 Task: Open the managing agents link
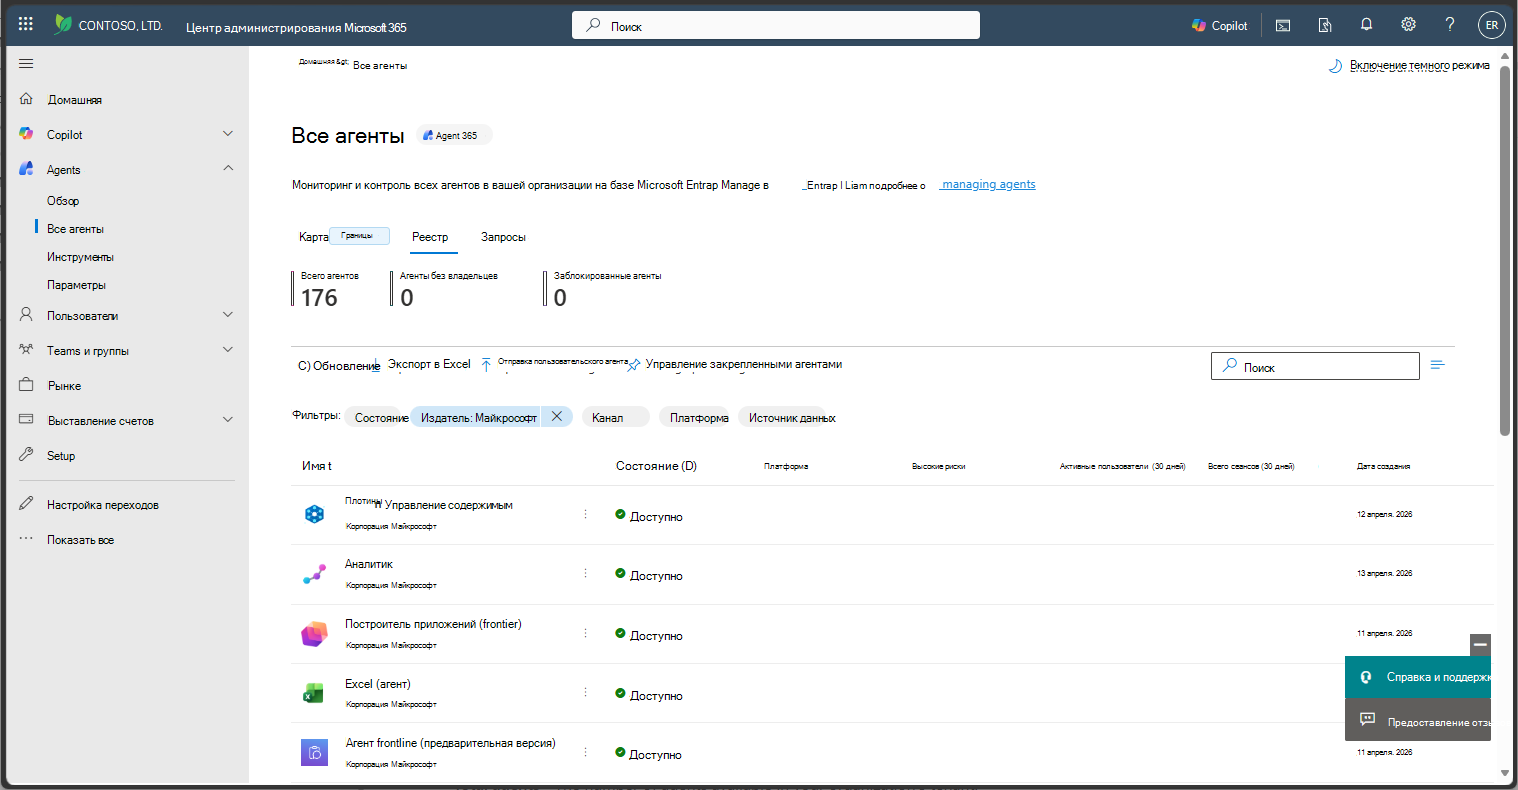click(x=988, y=184)
